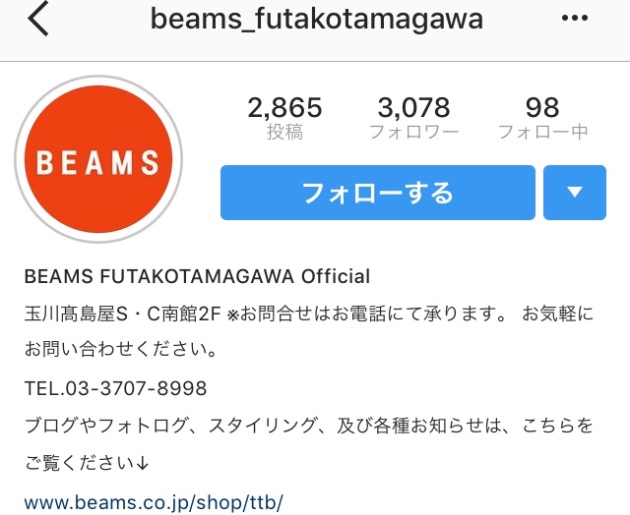The width and height of the screenshot is (630, 515).
Task: Select the BEAMS FUTAKOTAMAGAWA Official name text
Action: (x=197, y=276)
